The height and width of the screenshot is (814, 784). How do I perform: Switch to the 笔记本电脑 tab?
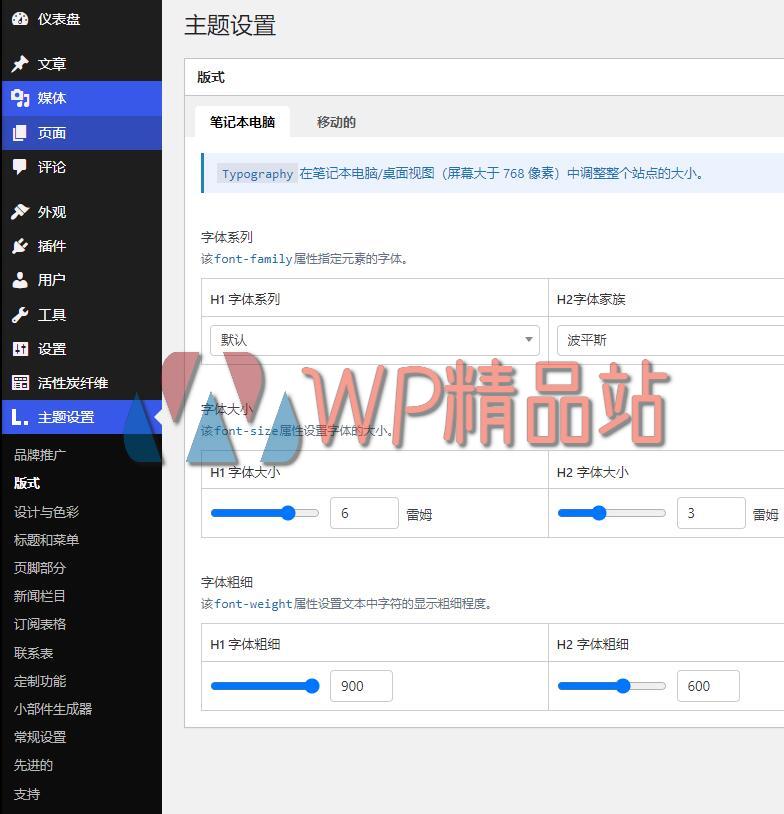(242, 122)
